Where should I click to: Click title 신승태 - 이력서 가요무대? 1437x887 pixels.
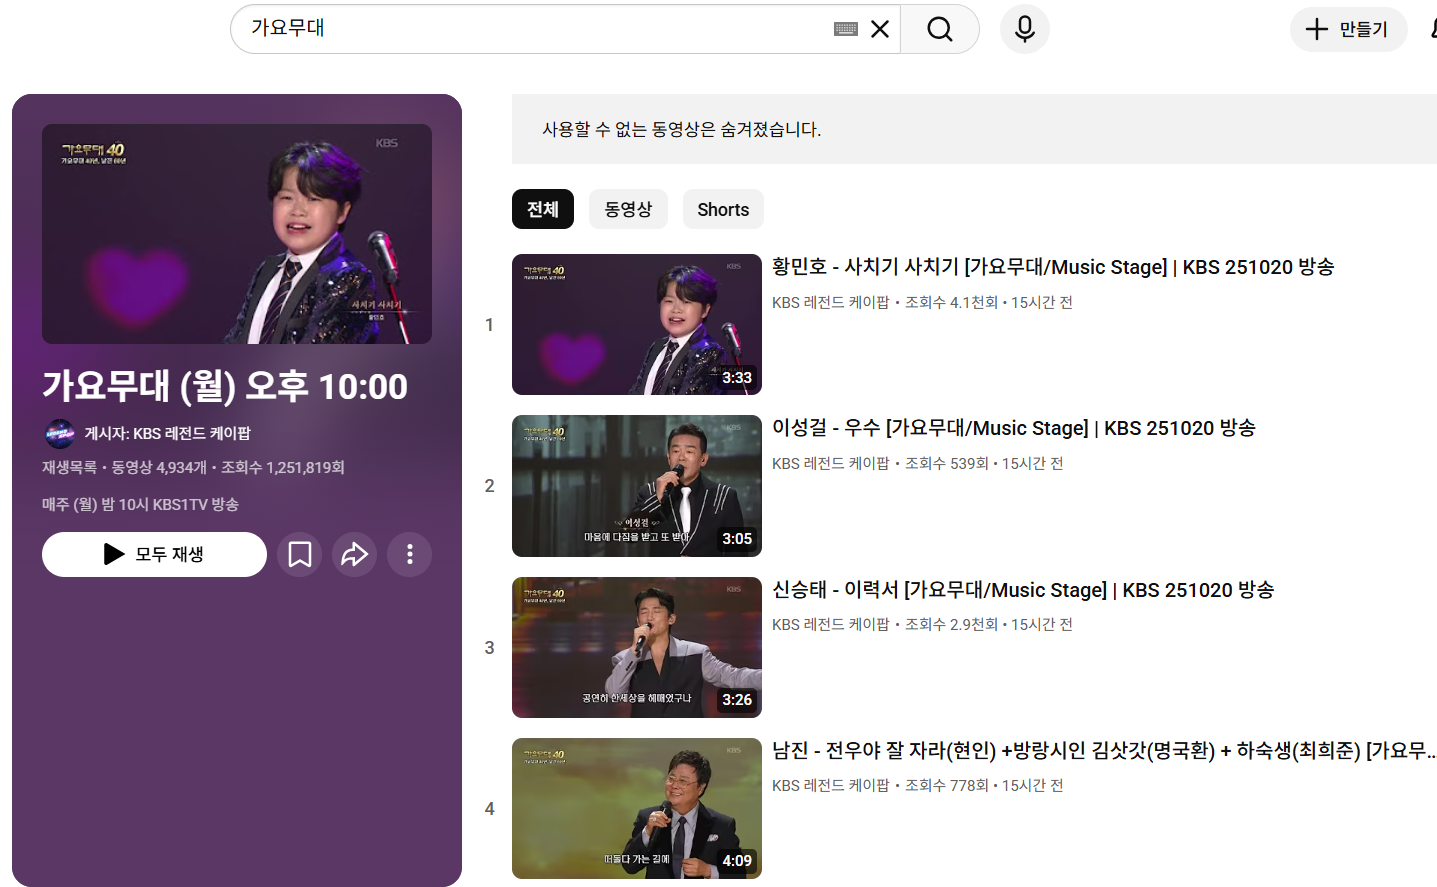1023,590
